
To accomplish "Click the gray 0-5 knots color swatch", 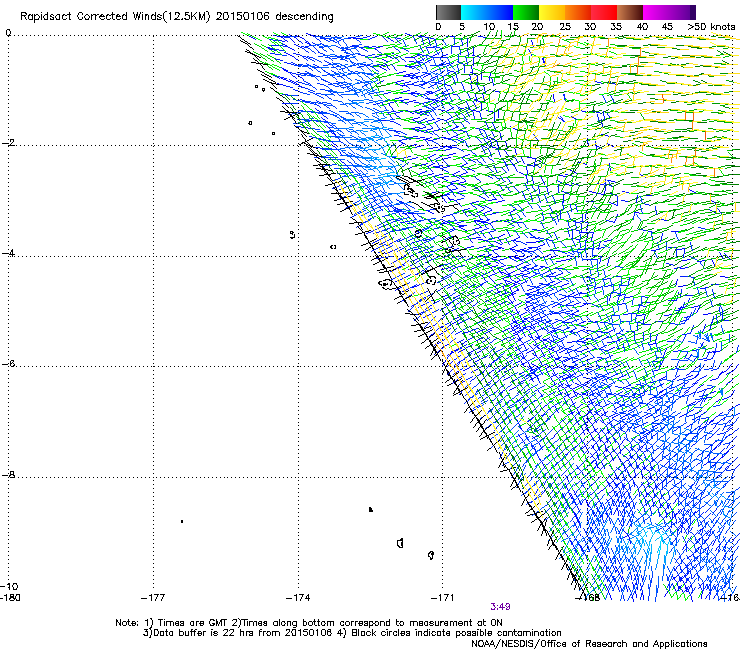I will click(448, 12).
